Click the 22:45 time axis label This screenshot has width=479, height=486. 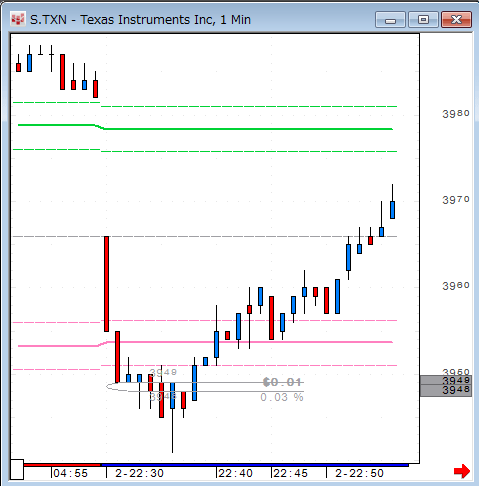point(290,473)
